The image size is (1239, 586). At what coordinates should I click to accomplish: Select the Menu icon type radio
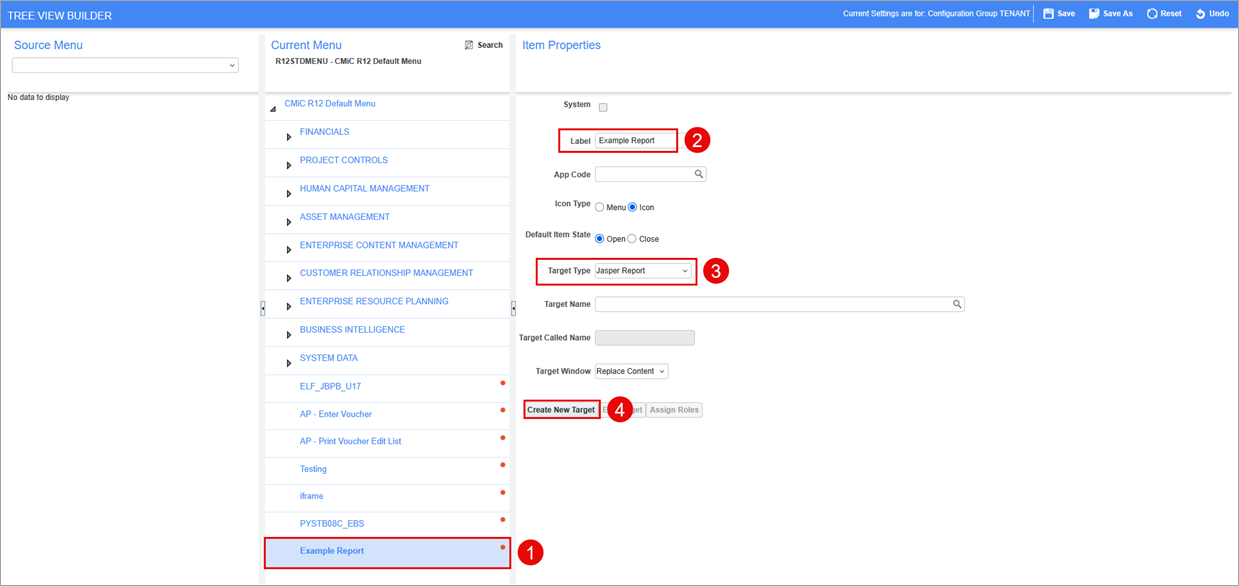point(600,207)
